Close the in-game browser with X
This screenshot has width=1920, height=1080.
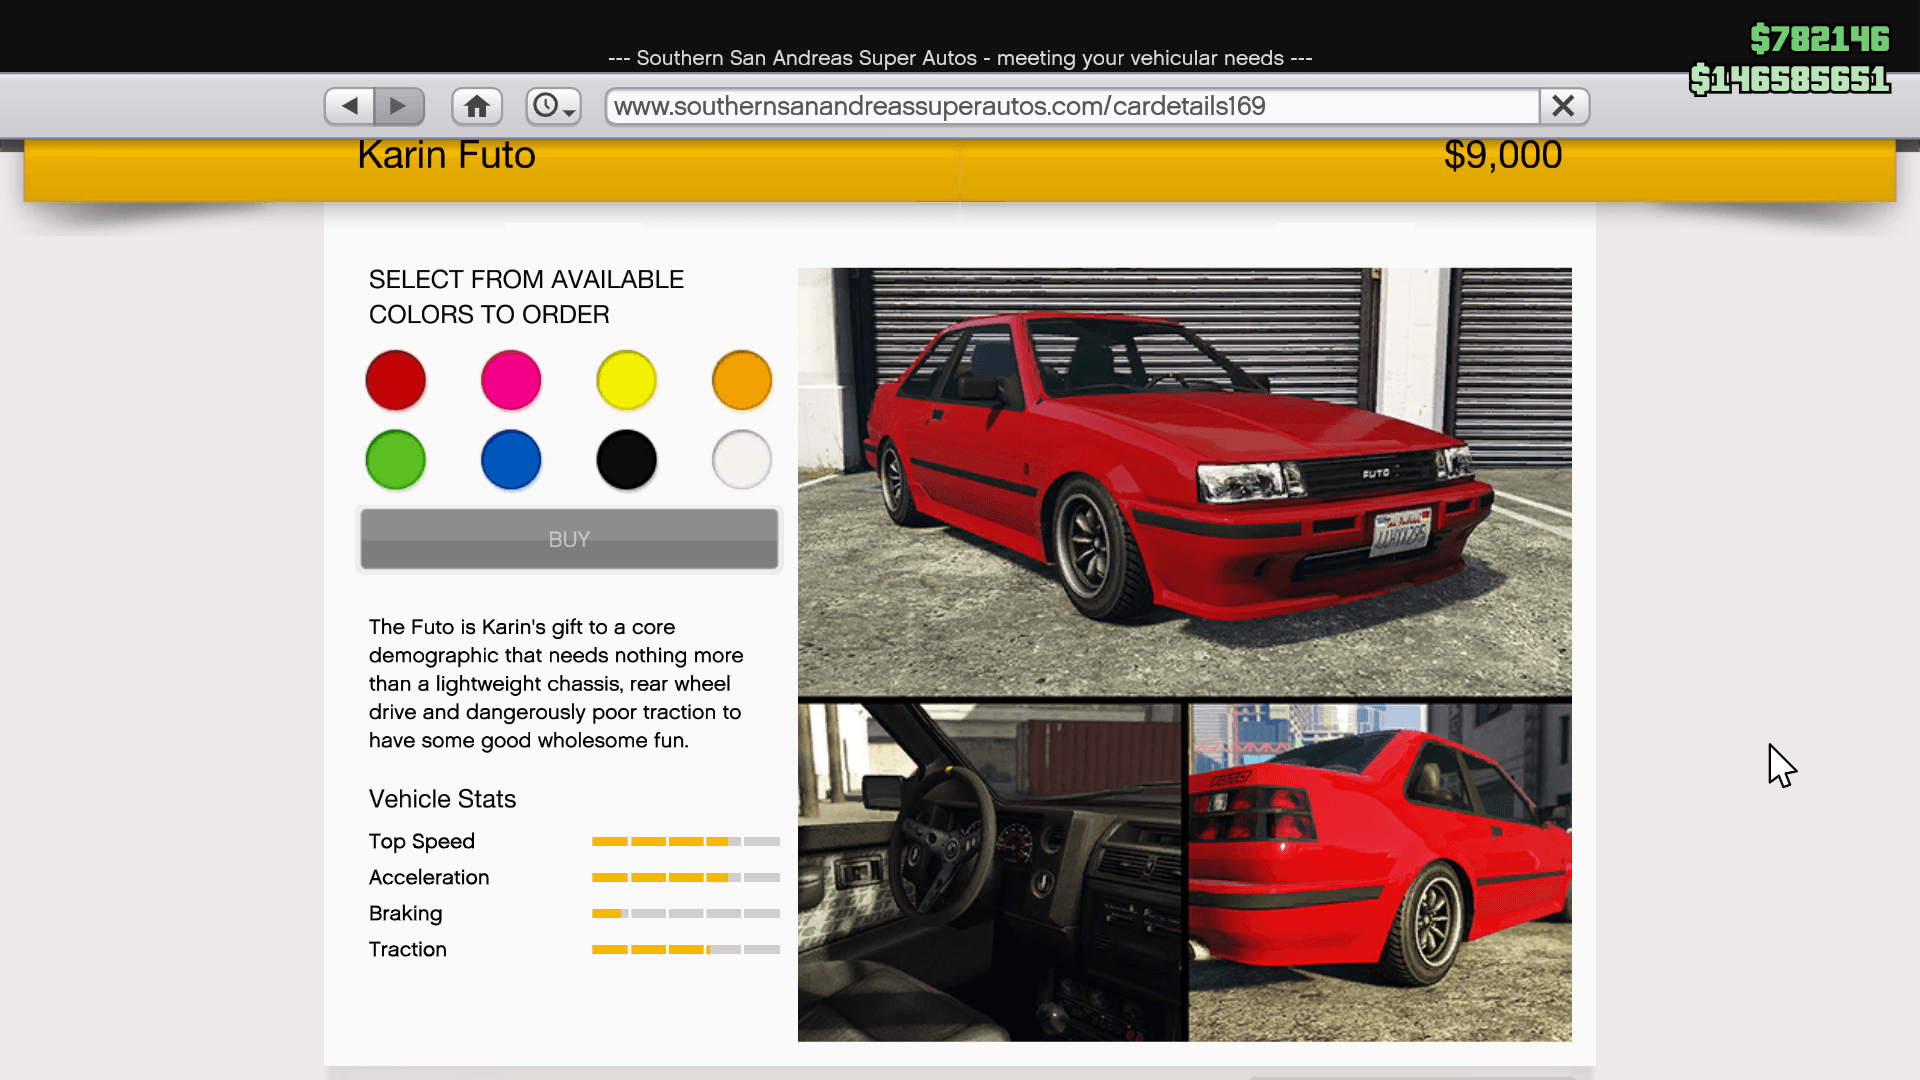tap(1563, 106)
